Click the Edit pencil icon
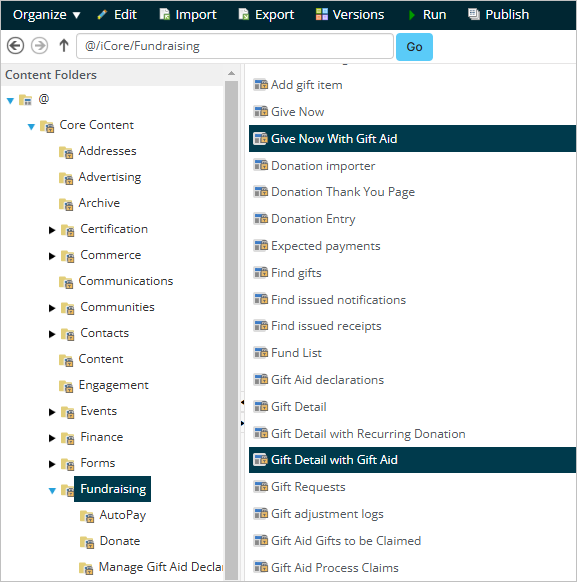577x582 pixels. [x=102, y=15]
